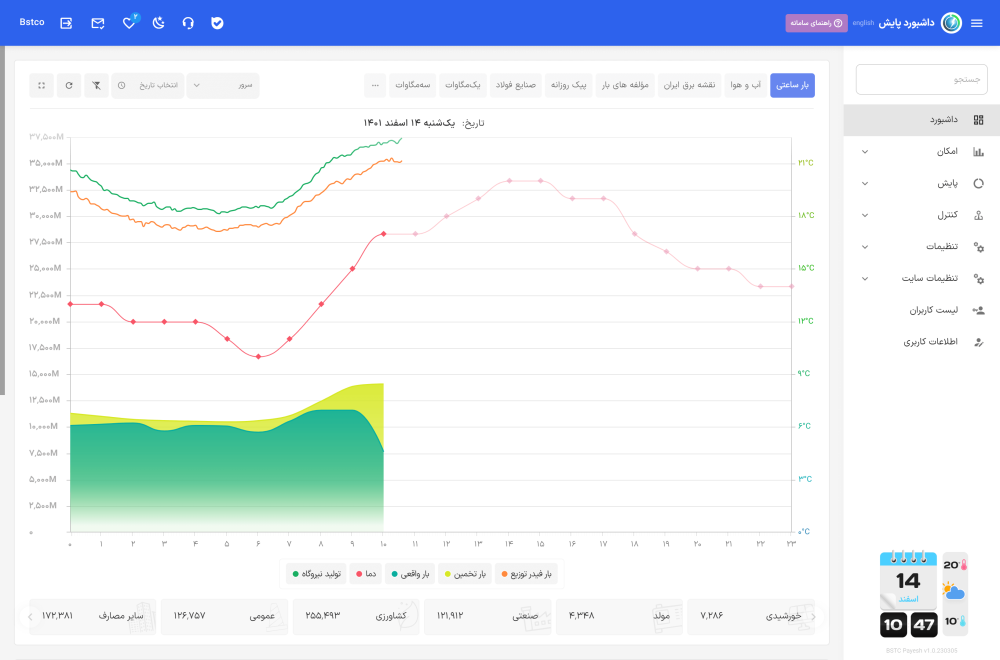Select the صنایع فولاد tab
This screenshot has height=660, width=1000.
click(x=516, y=85)
